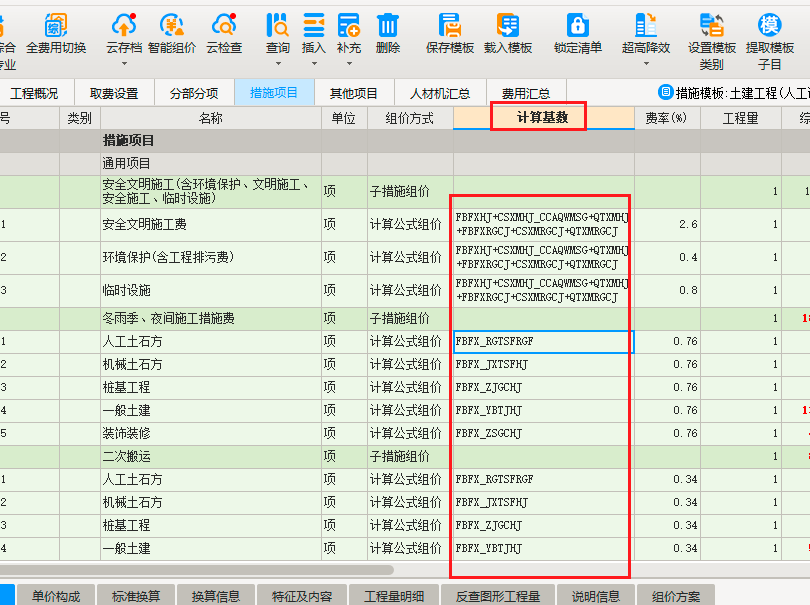This screenshot has height=605, width=810.
Task: Click the 工程量 column header
Action: pyautogui.click(x=740, y=118)
